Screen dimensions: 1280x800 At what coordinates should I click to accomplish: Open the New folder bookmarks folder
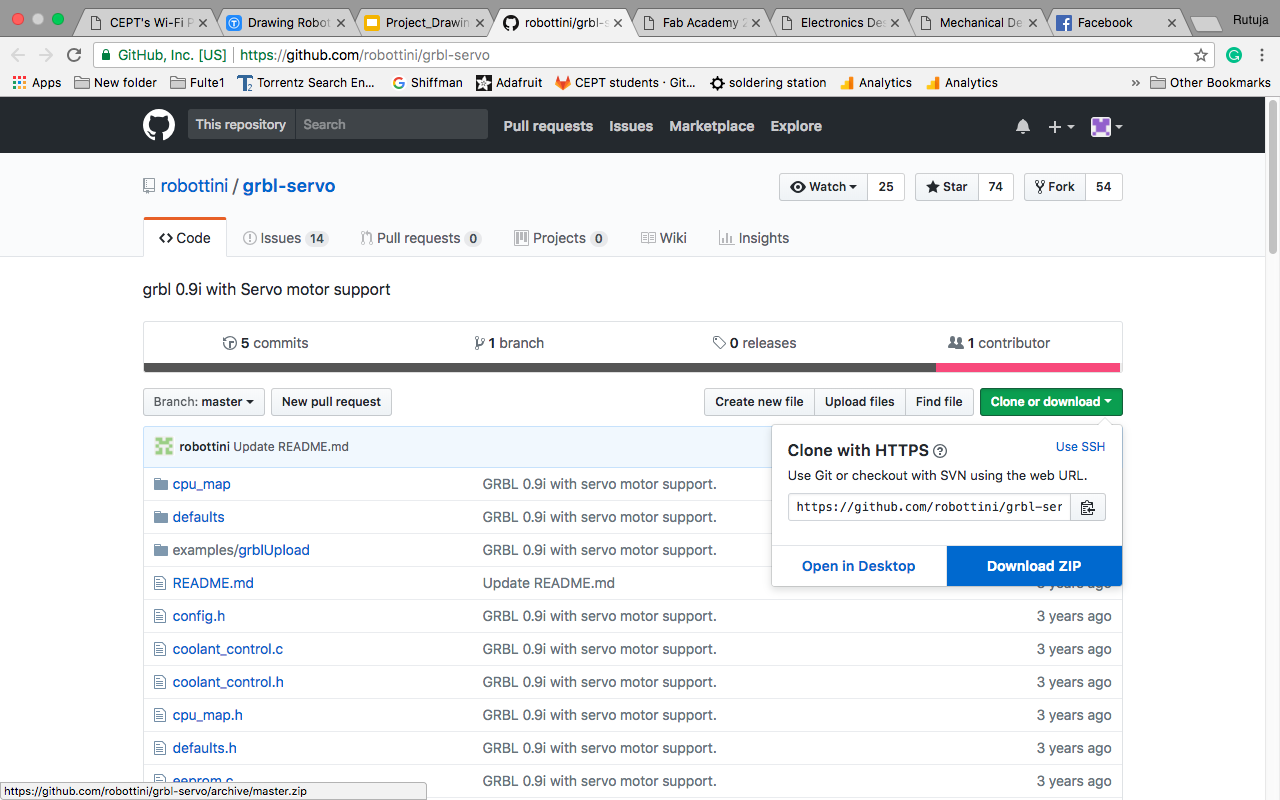click(x=115, y=83)
